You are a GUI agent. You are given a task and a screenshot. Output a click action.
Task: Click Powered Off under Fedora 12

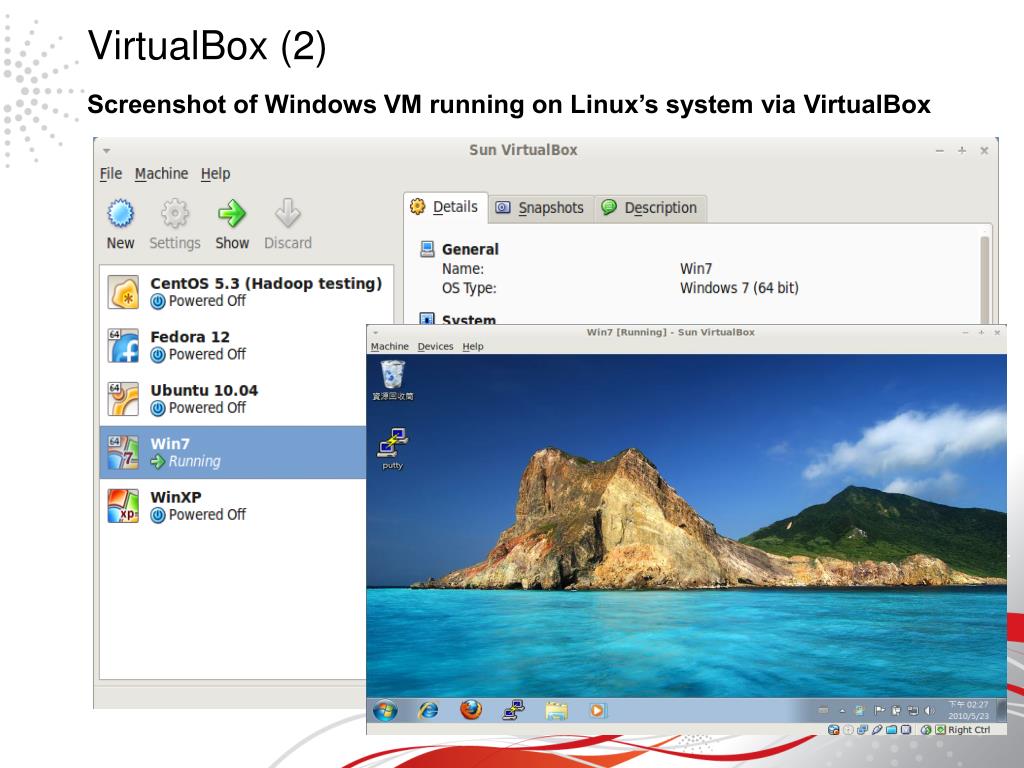point(207,354)
